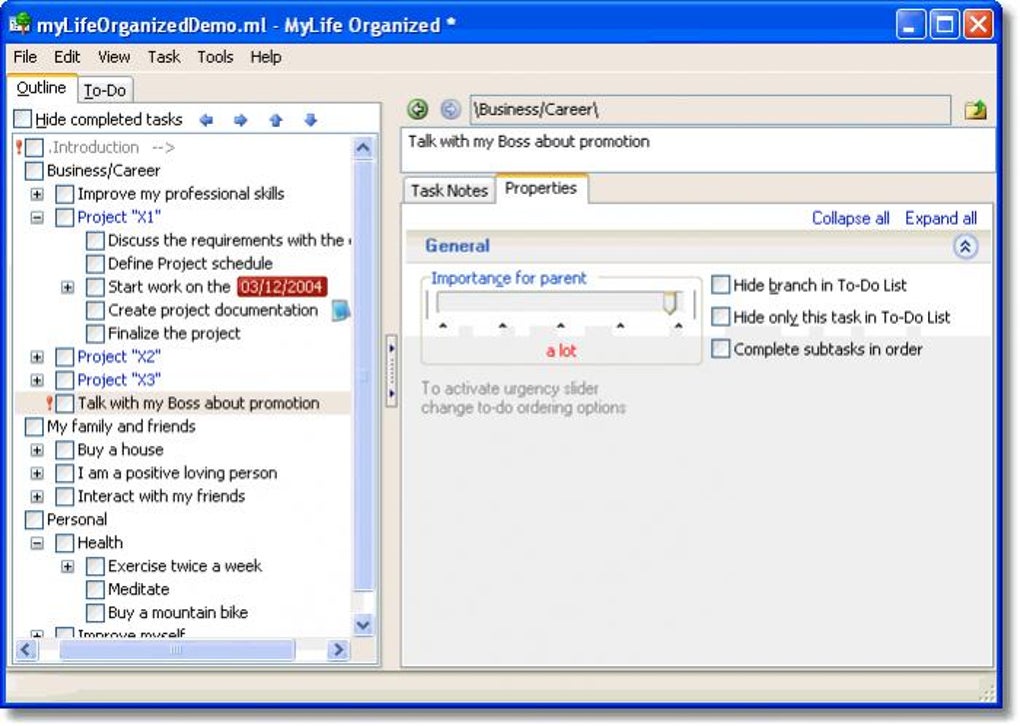
Task: Open the Tools menu
Action: click(215, 57)
